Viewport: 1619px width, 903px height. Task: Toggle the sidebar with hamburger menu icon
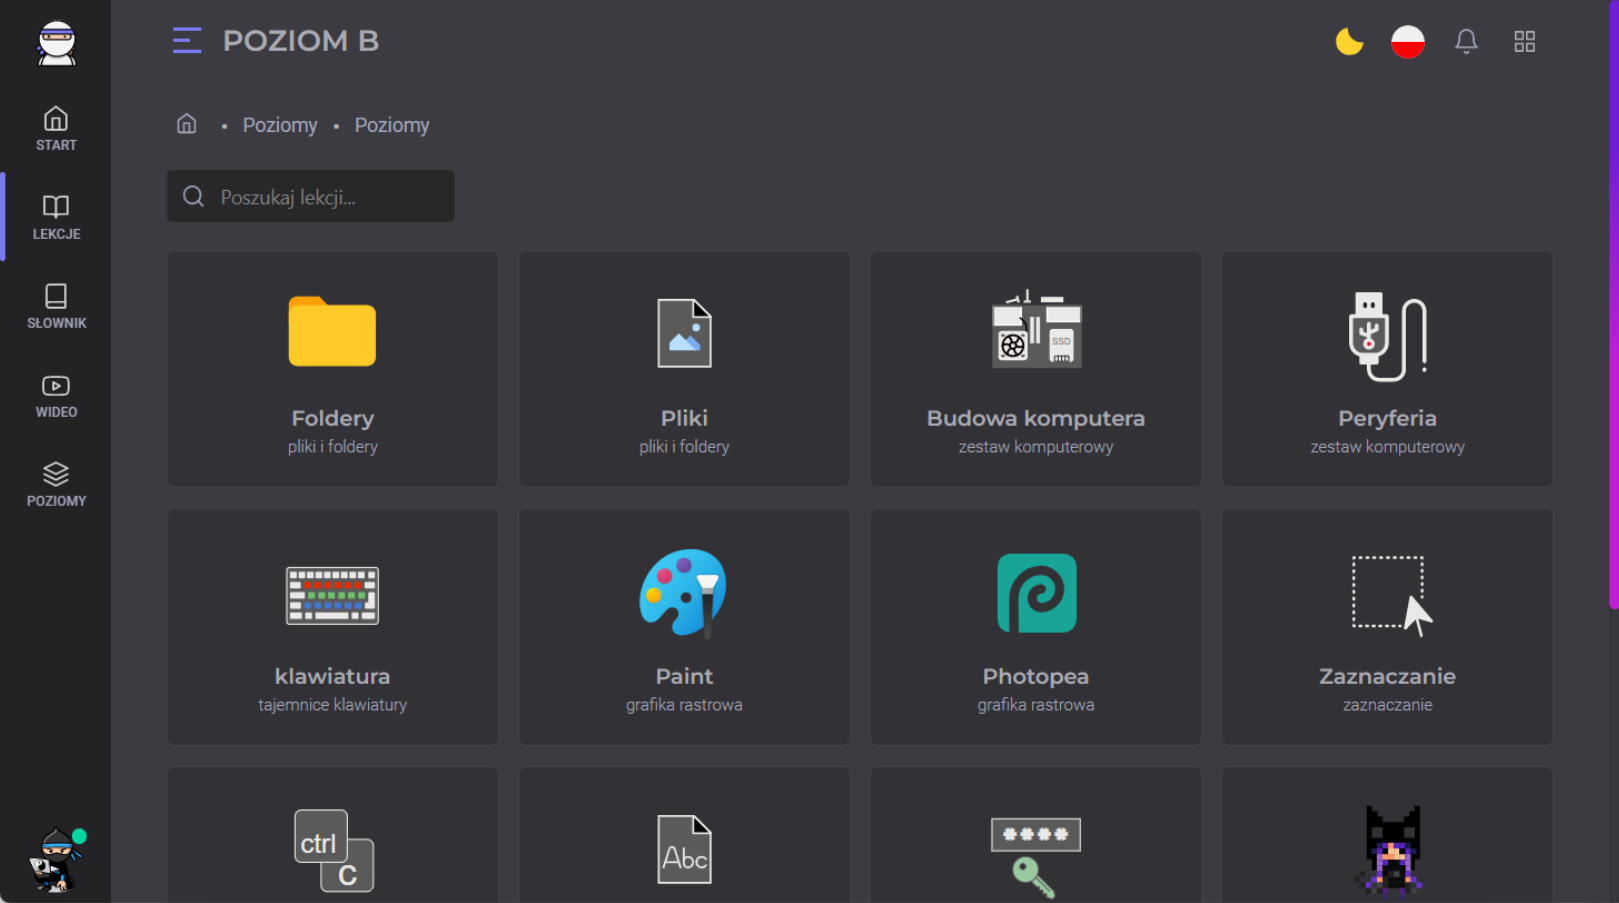click(x=187, y=41)
